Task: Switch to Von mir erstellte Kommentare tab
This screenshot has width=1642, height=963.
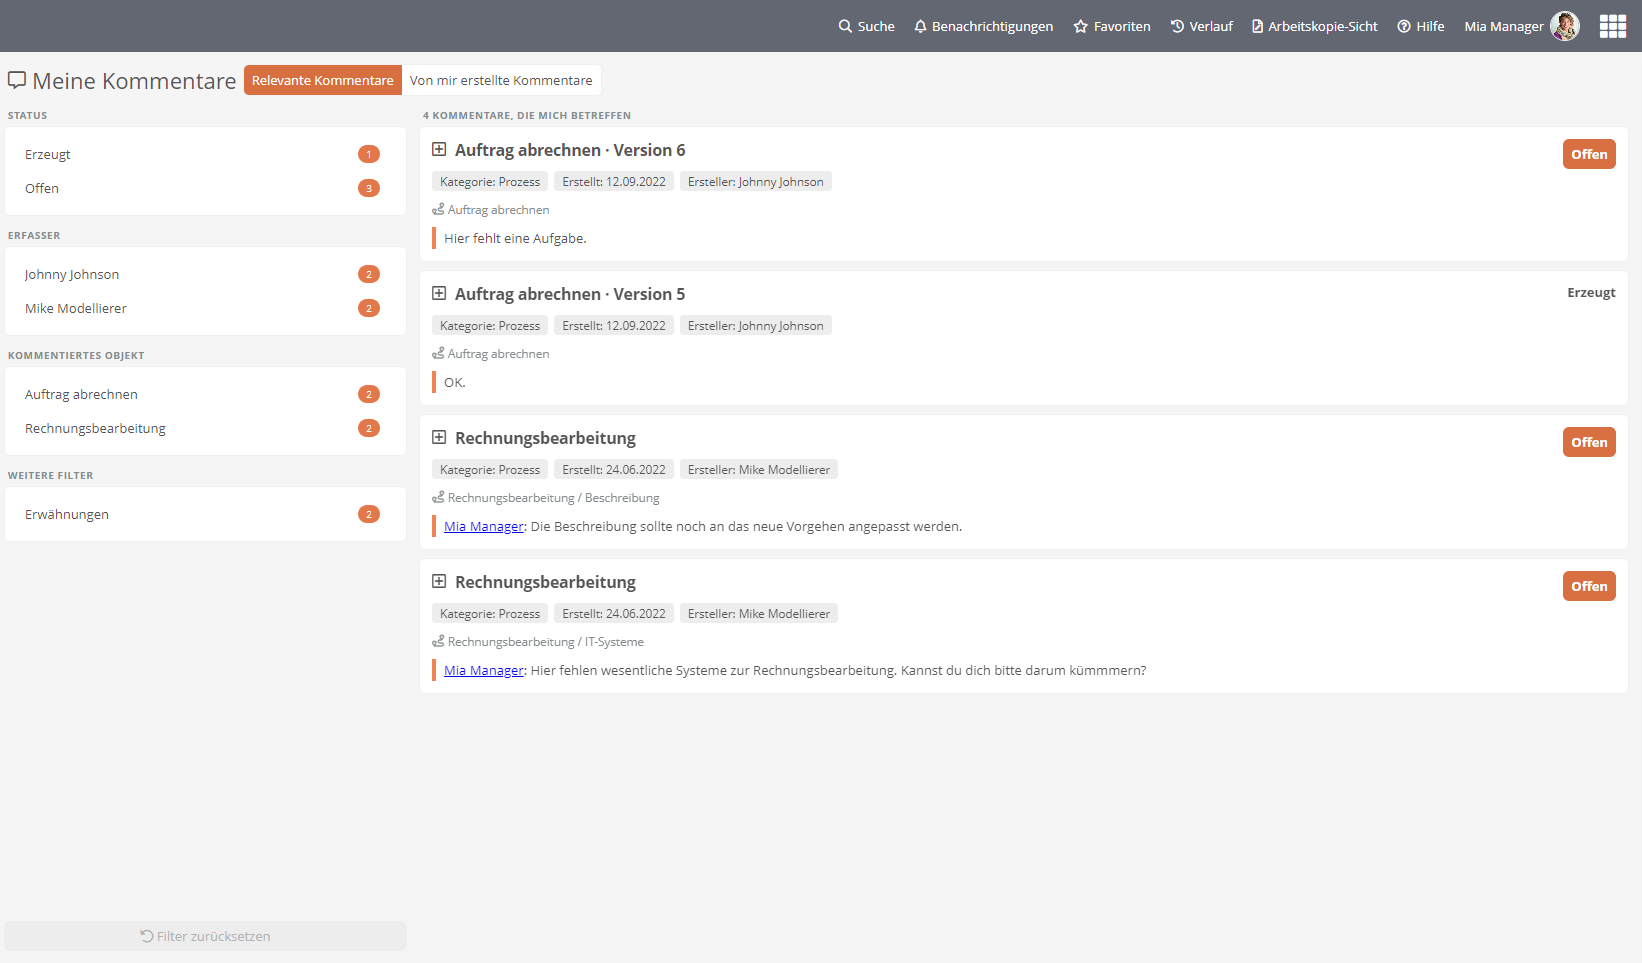Action: pos(501,80)
